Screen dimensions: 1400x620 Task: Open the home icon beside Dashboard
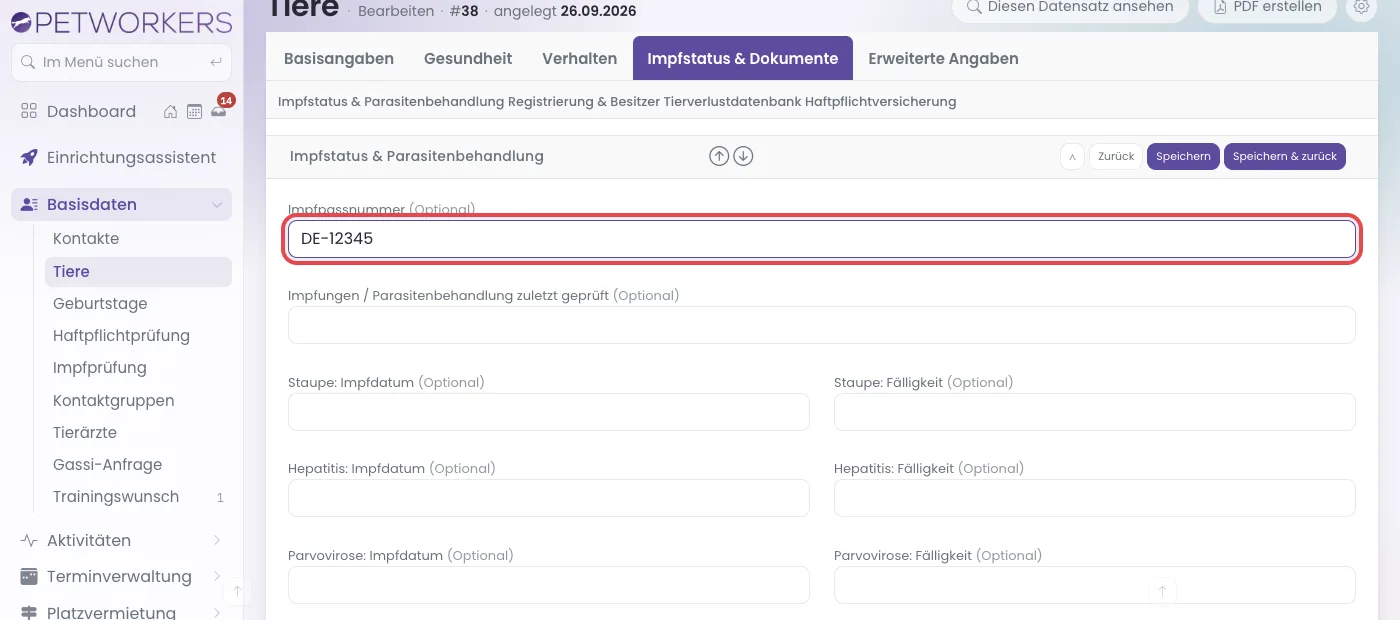tap(171, 111)
